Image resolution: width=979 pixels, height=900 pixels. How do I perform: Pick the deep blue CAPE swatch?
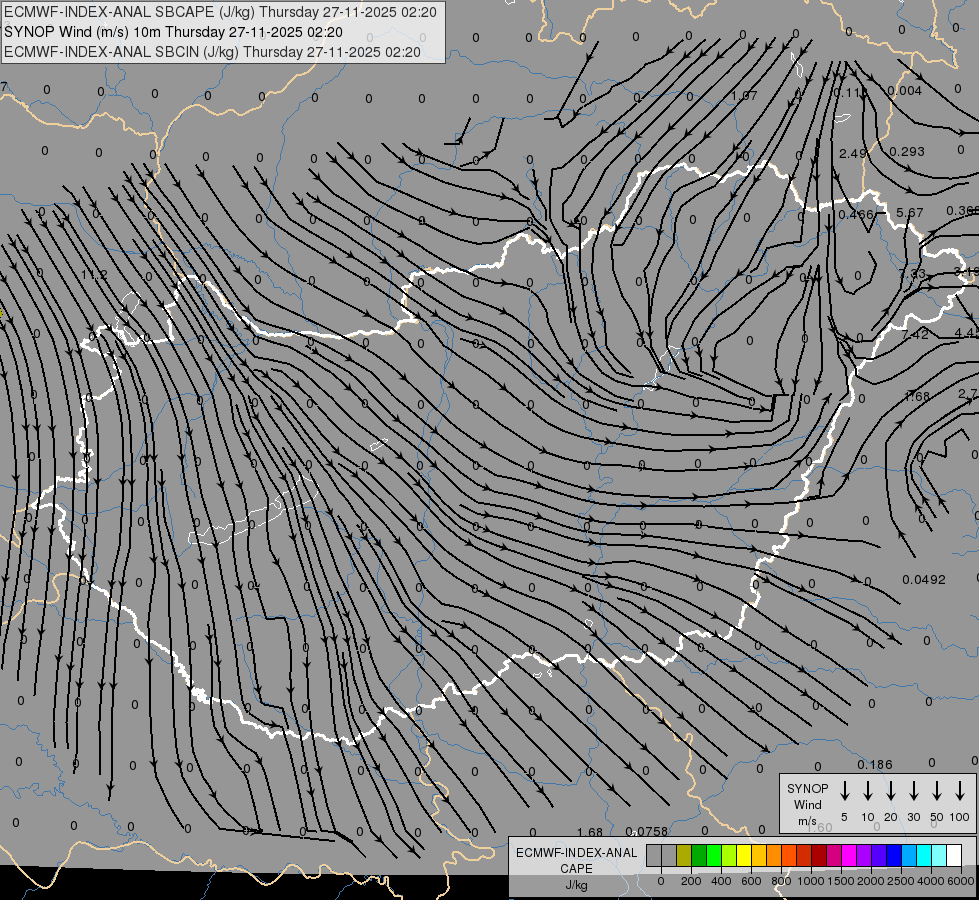pyautogui.click(x=895, y=855)
